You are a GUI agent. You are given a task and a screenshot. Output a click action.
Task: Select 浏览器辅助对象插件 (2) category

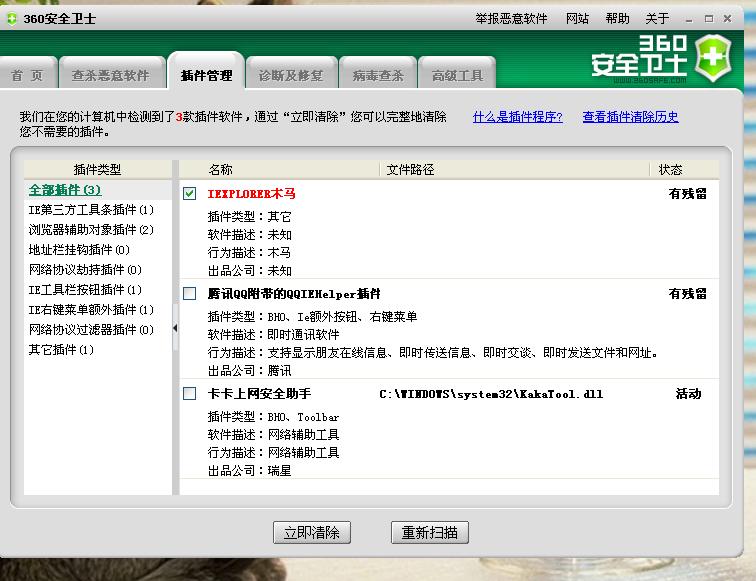91,230
